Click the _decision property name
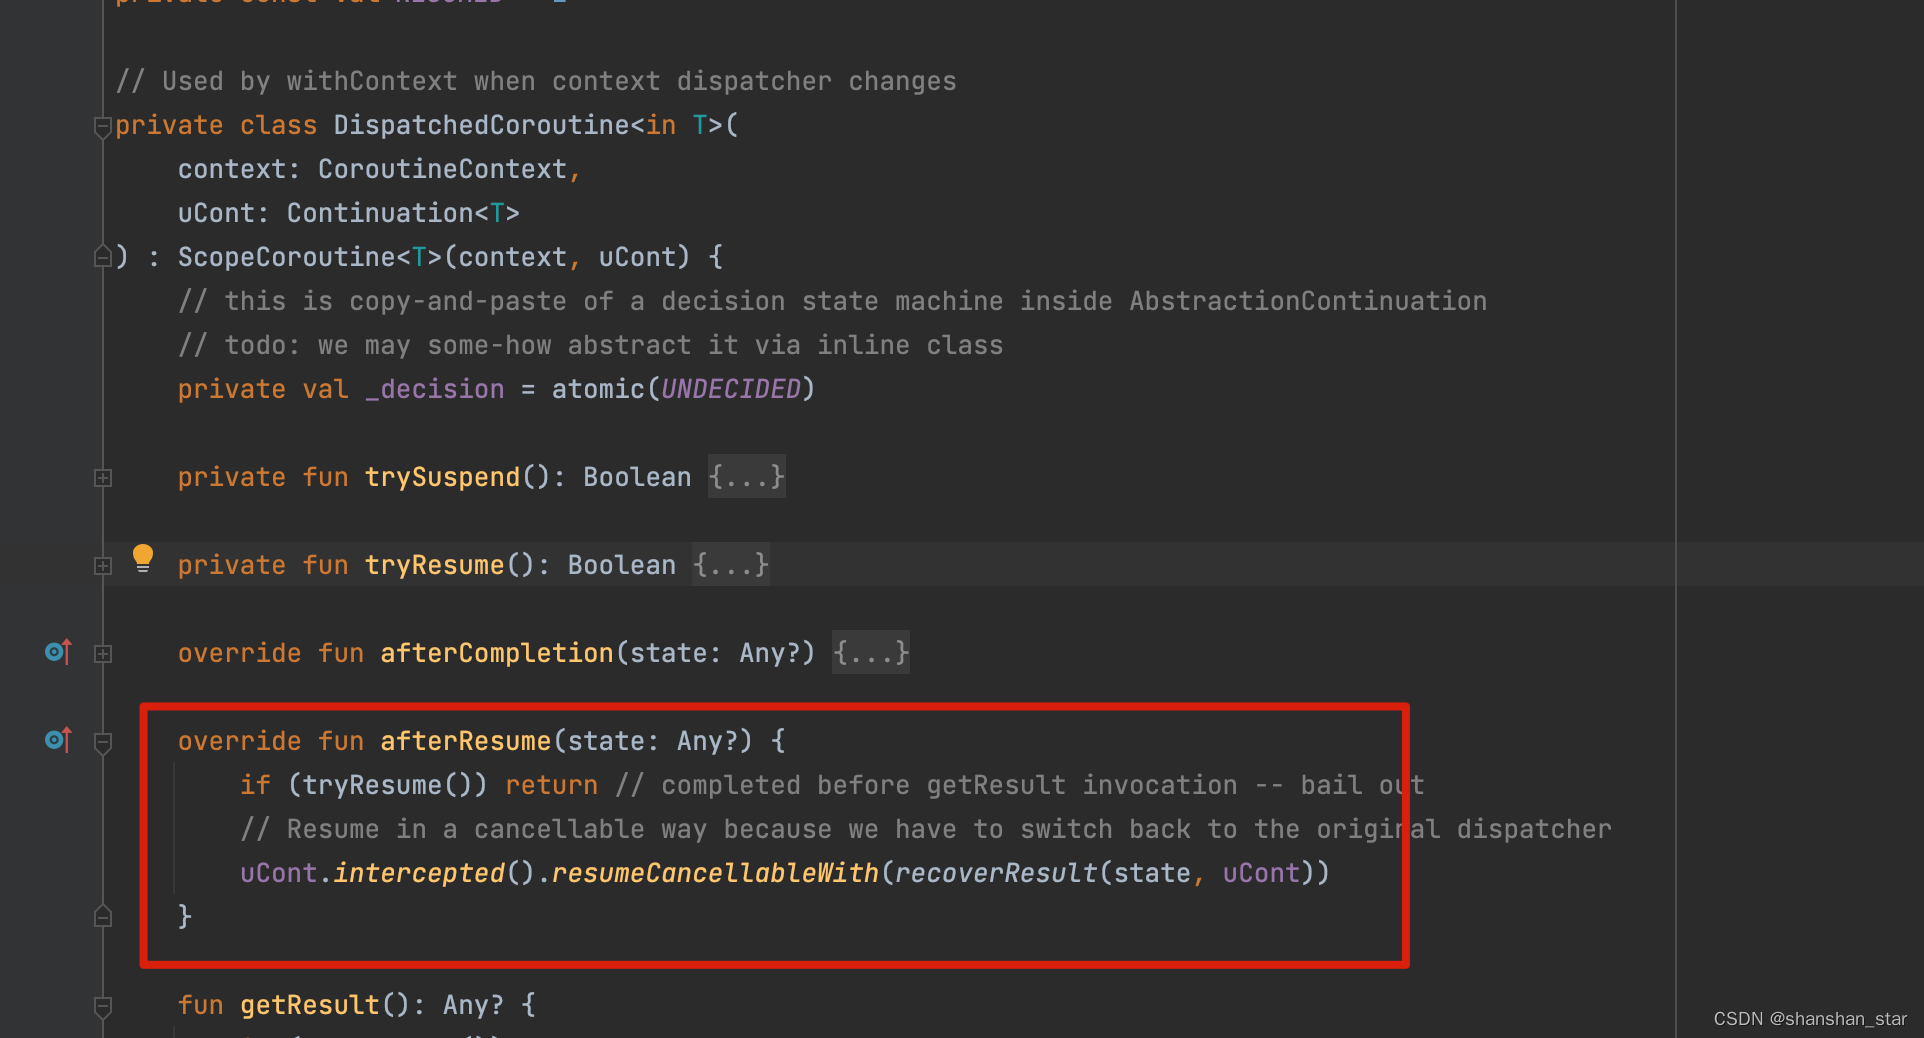This screenshot has height=1038, width=1924. click(x=435, y=389)
